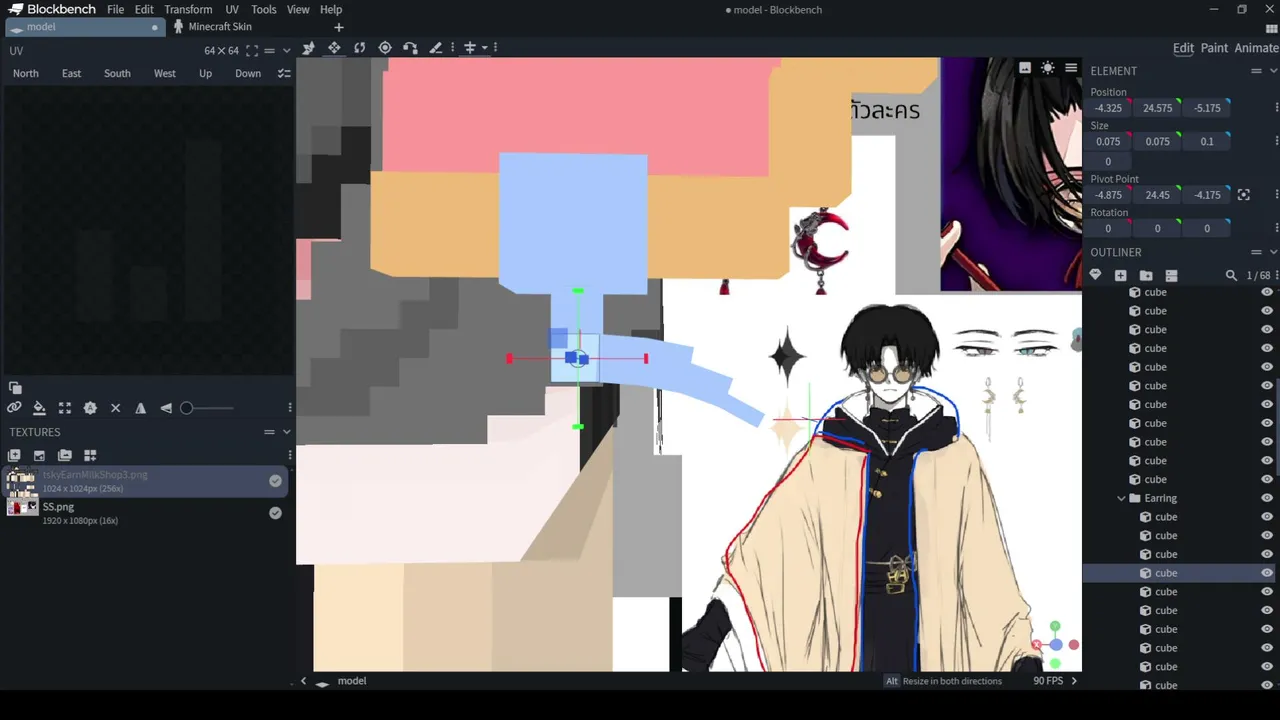
Task: Click the Create Texture icon
Action: [x=14, y=456]
